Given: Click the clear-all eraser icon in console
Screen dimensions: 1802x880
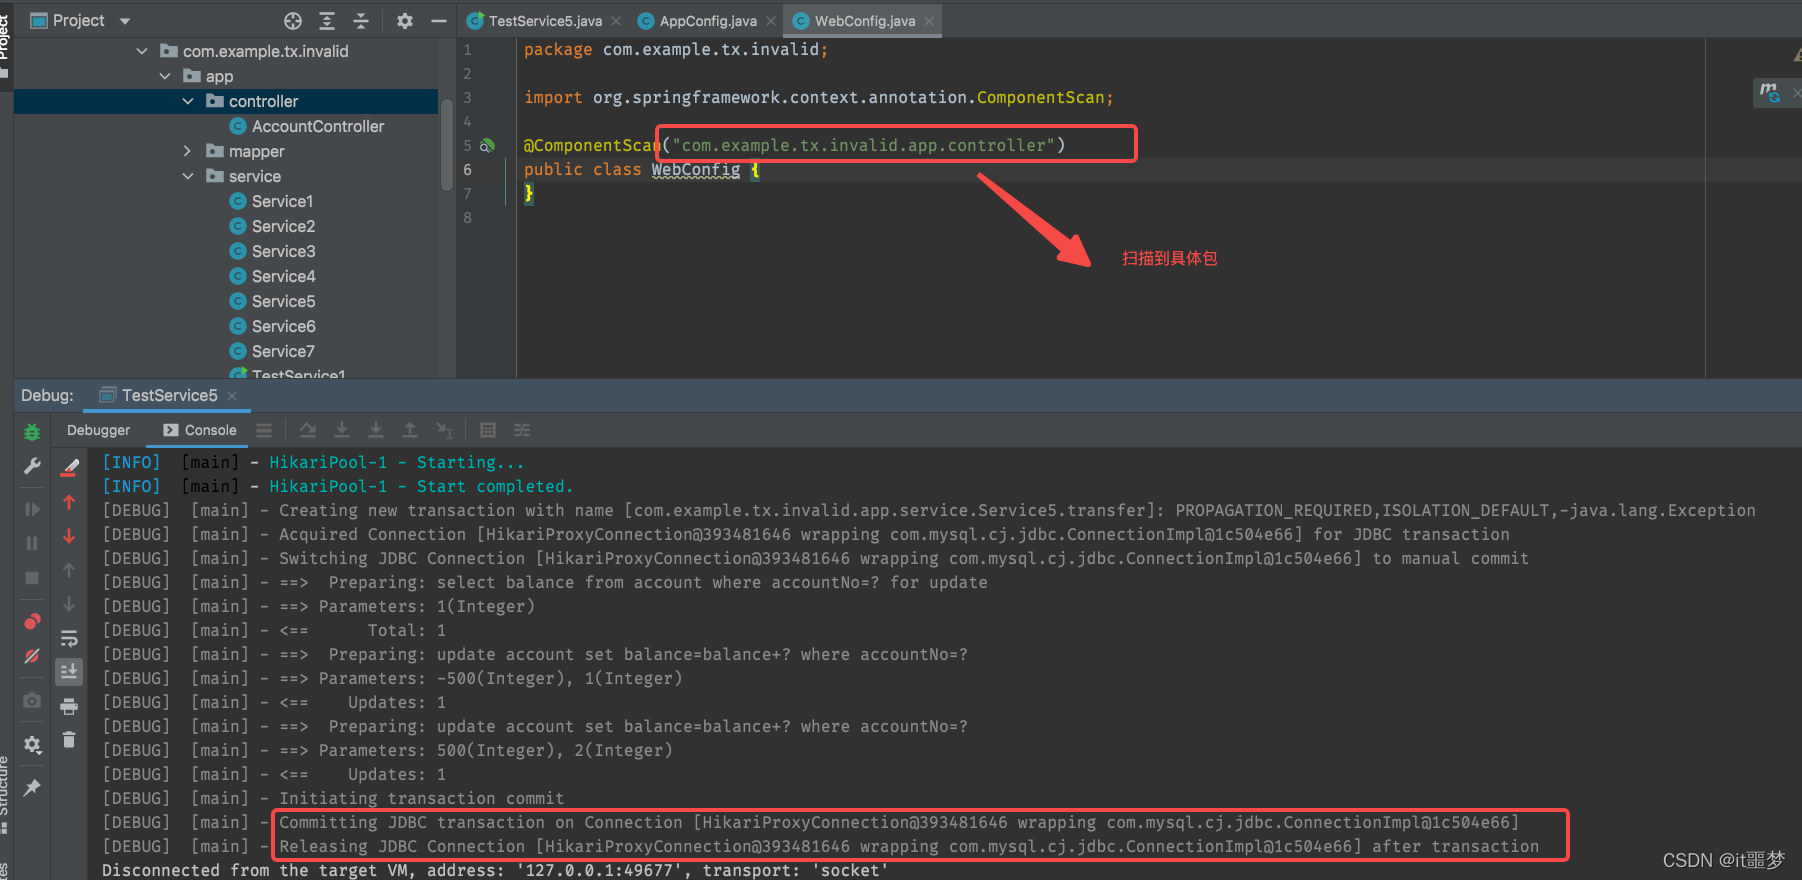Looking at the screenshot, I should tap(69, 467).
